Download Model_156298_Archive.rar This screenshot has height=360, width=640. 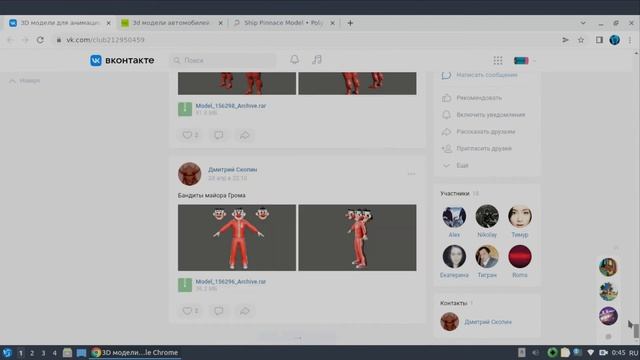[x=231, y=106]
